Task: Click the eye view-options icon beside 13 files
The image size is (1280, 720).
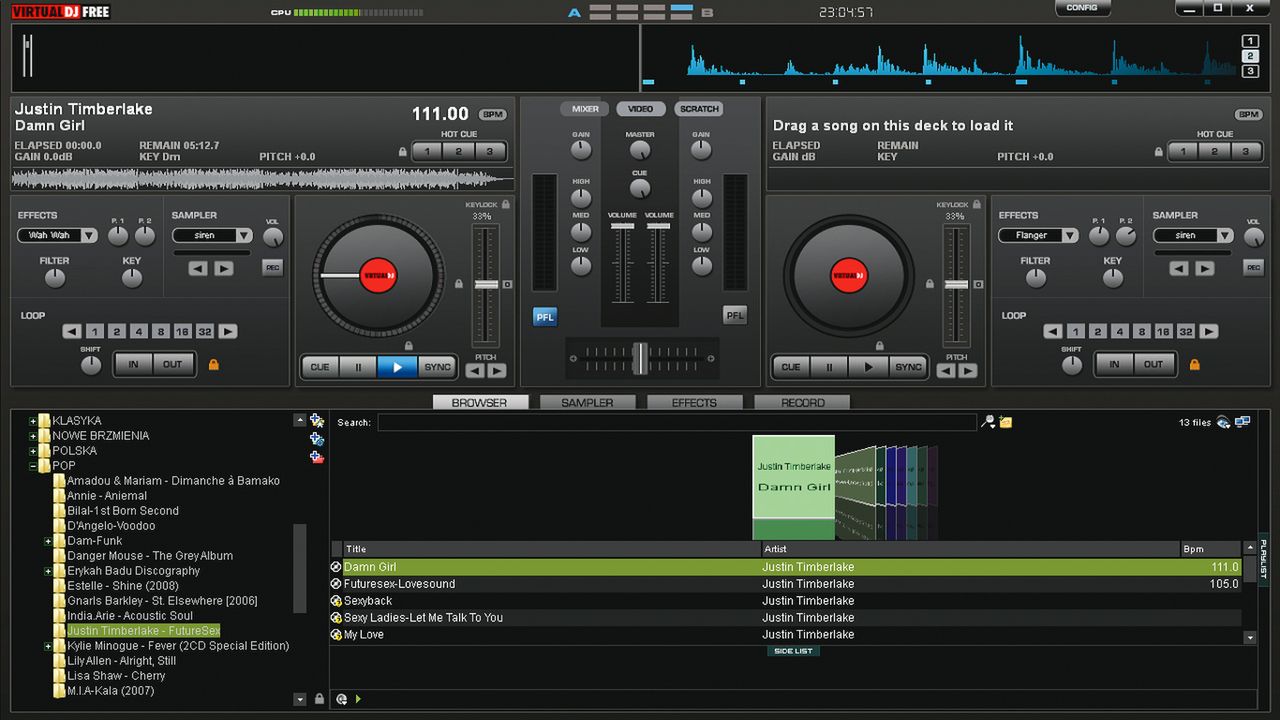Action: tap(1223, 422)
